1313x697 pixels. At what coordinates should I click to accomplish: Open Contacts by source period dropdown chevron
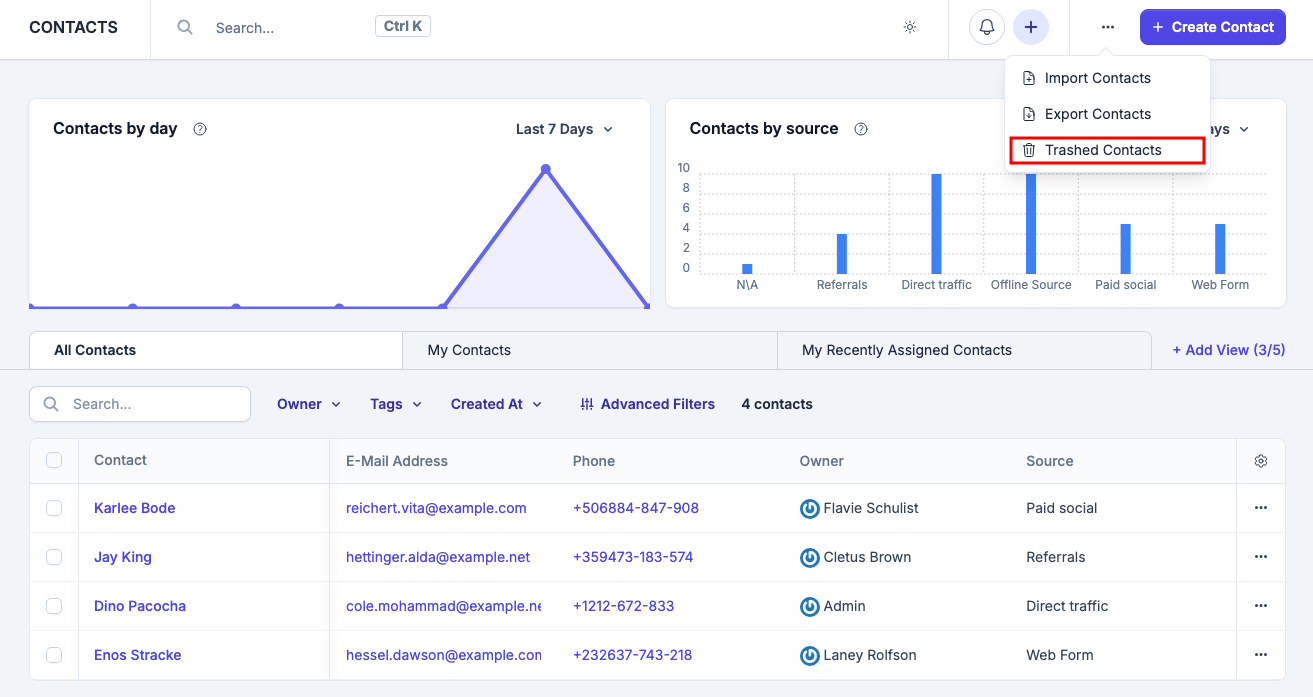pyautogui.click(x=1244, y=129)
